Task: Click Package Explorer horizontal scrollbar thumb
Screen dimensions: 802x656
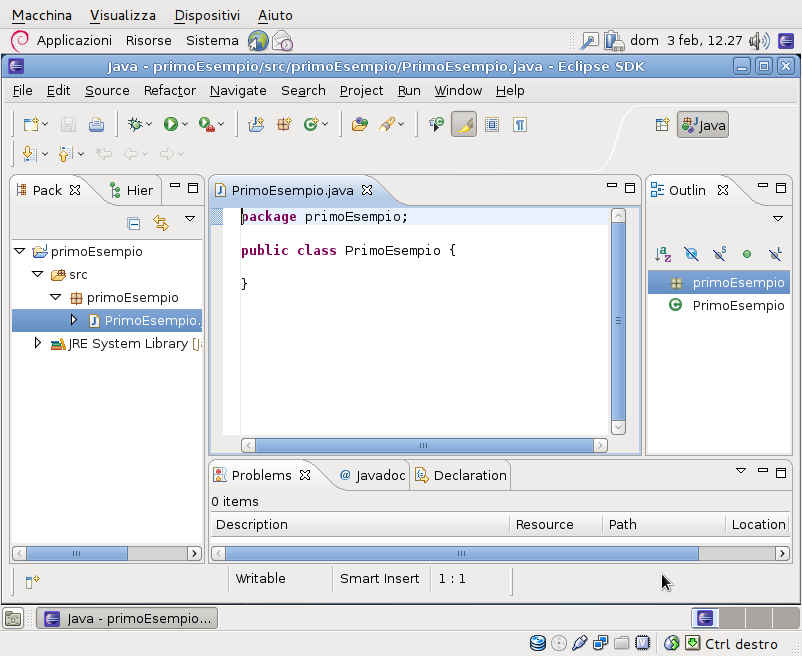Action: click(77, 553)
